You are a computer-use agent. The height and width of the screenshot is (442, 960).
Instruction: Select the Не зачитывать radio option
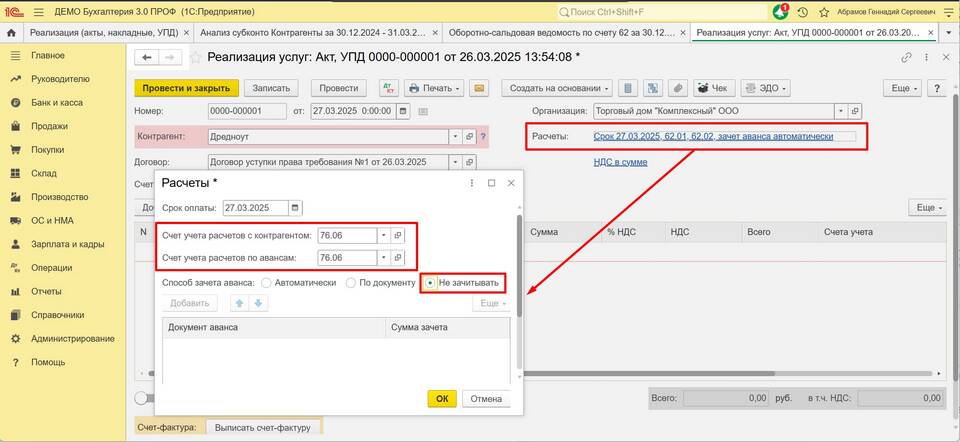point(430,283)
